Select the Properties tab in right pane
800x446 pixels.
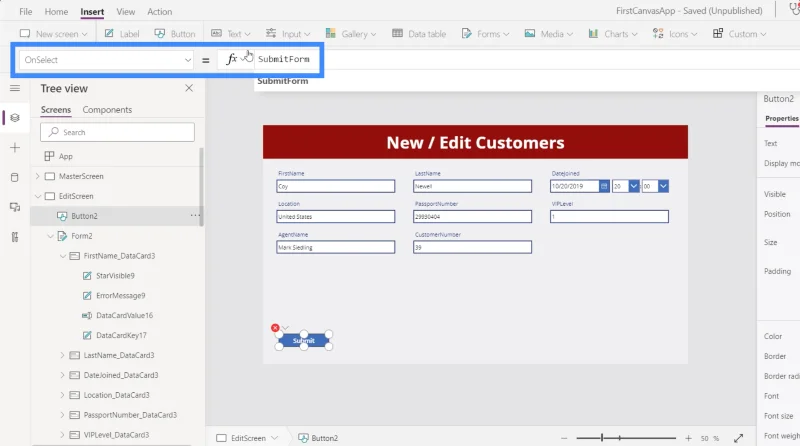(x=781, y=118)
